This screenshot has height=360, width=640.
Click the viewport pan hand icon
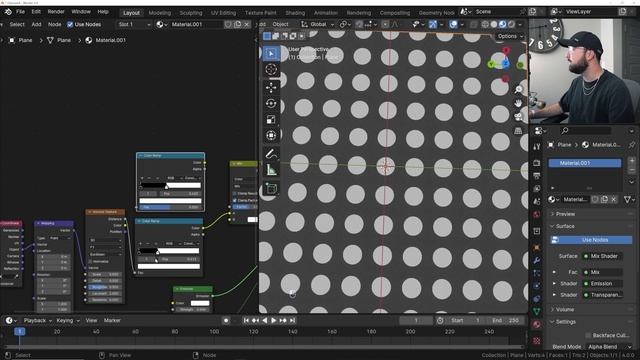(x=518, y=103)
